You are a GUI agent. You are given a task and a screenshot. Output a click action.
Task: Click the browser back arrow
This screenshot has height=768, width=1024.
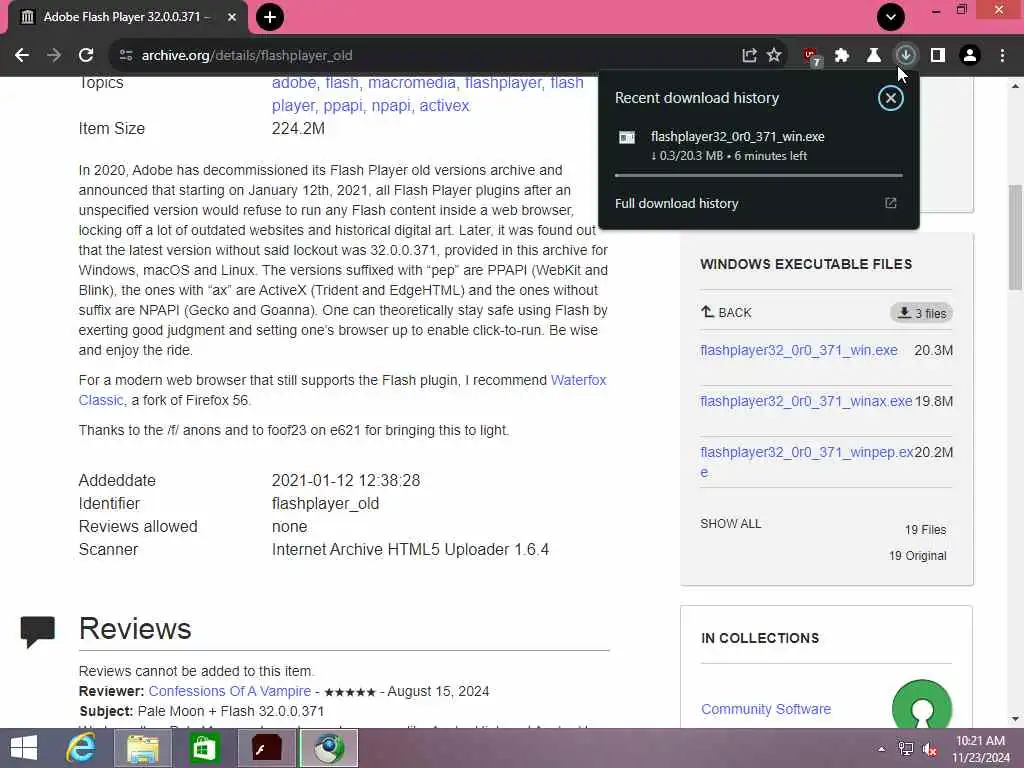[x=22, y=56]
